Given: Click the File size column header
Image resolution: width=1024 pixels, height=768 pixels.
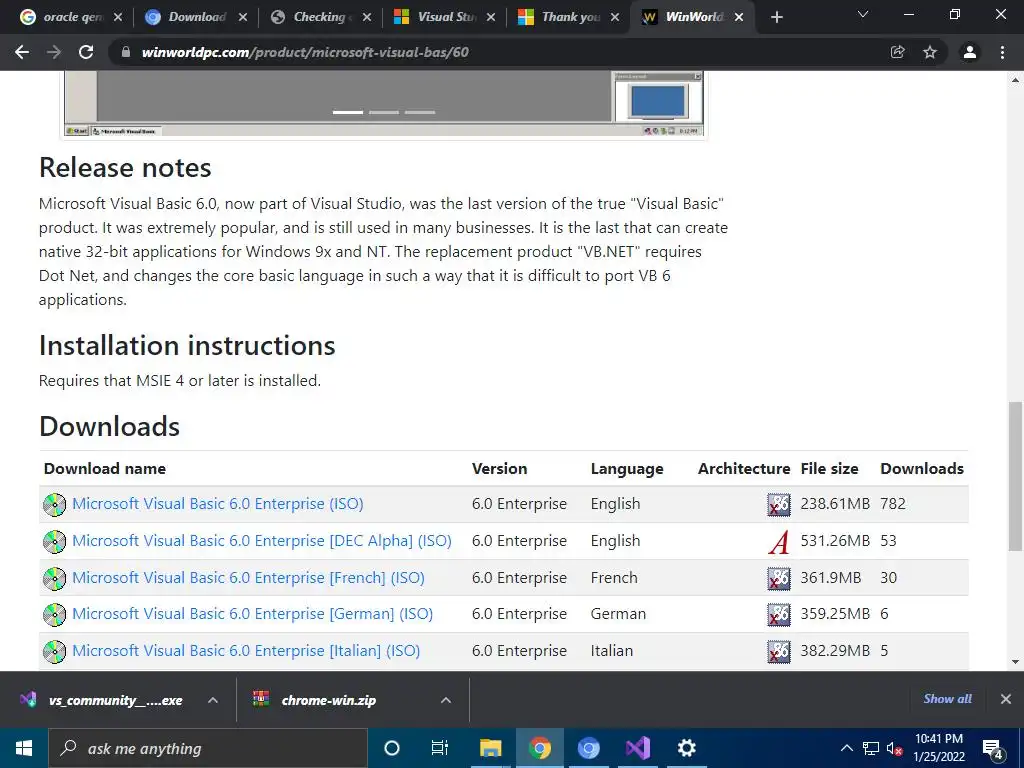Looking at the screenshot, I should 829,469.
